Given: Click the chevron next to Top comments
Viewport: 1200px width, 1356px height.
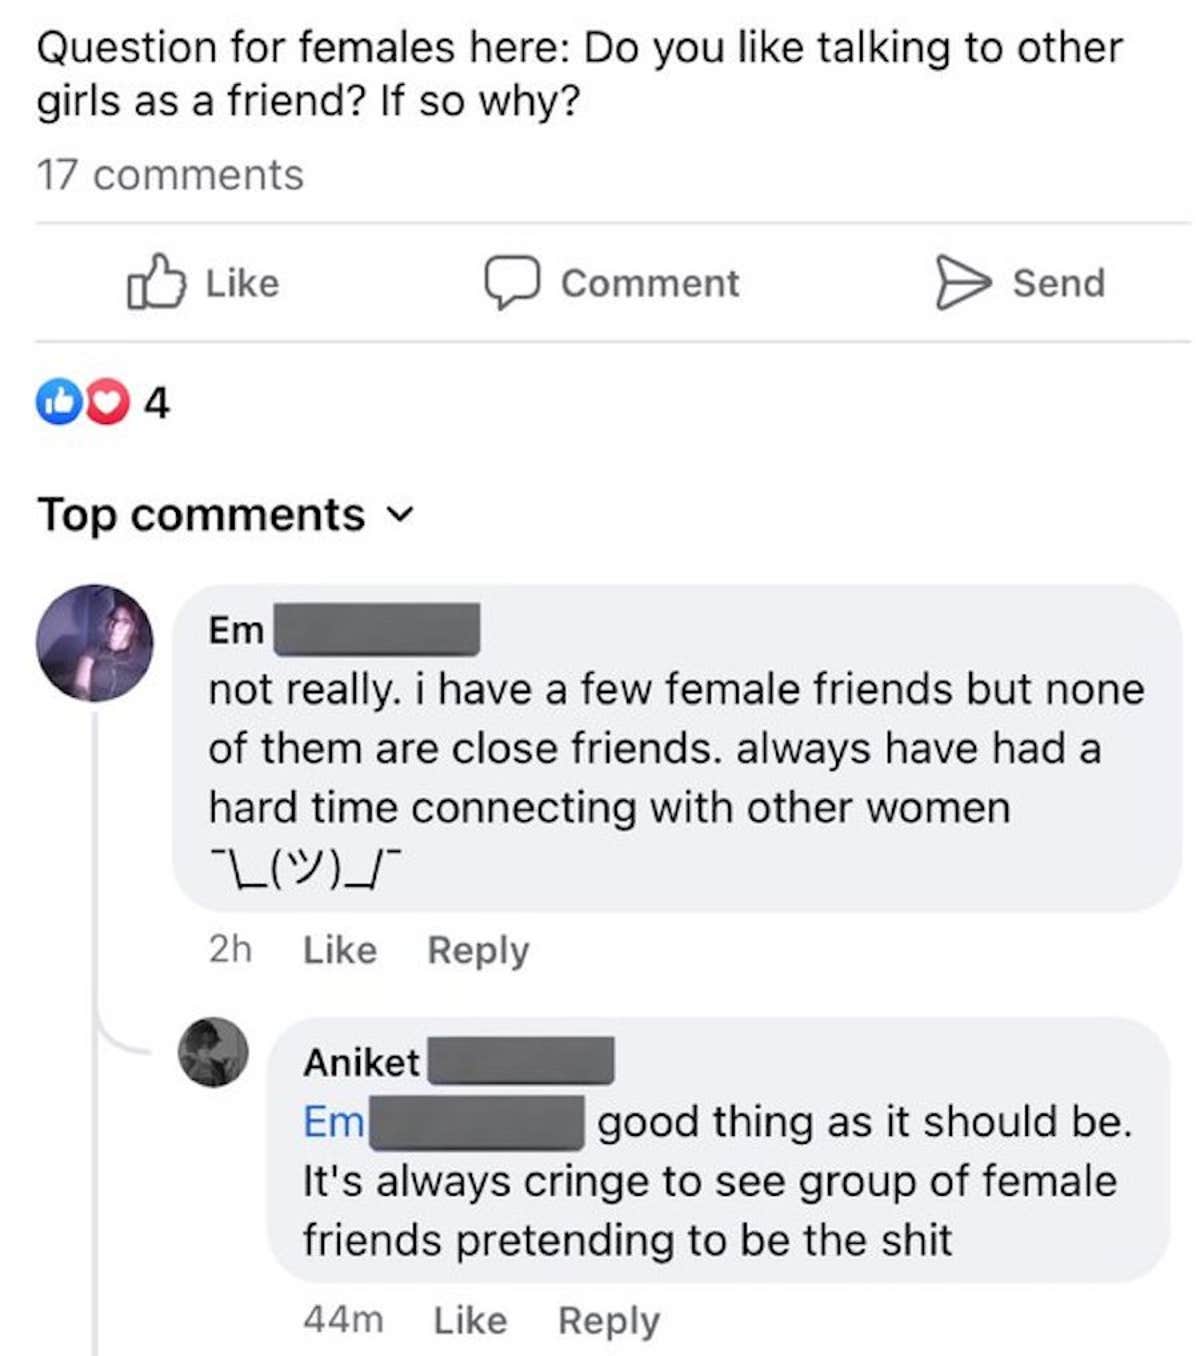Looking at the screenshot, I should 399,516.
